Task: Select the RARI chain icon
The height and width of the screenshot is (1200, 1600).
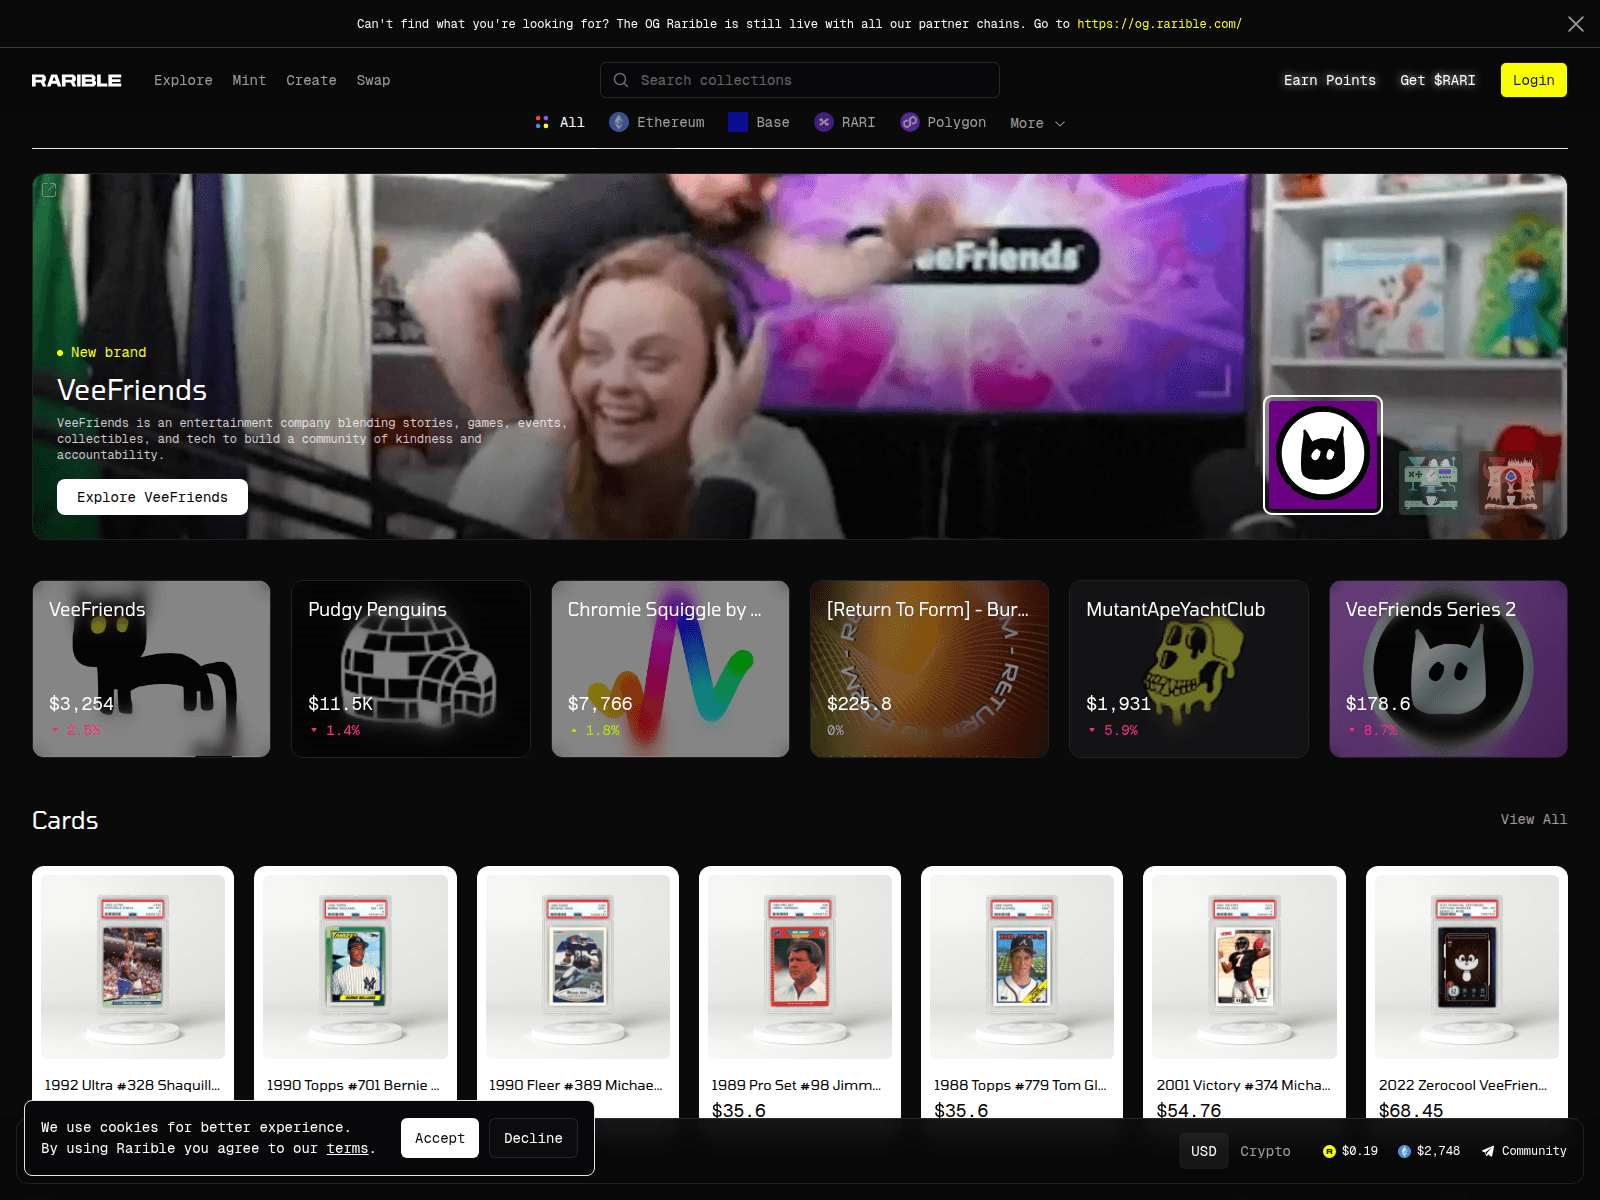Action: (x=824, y=122)
